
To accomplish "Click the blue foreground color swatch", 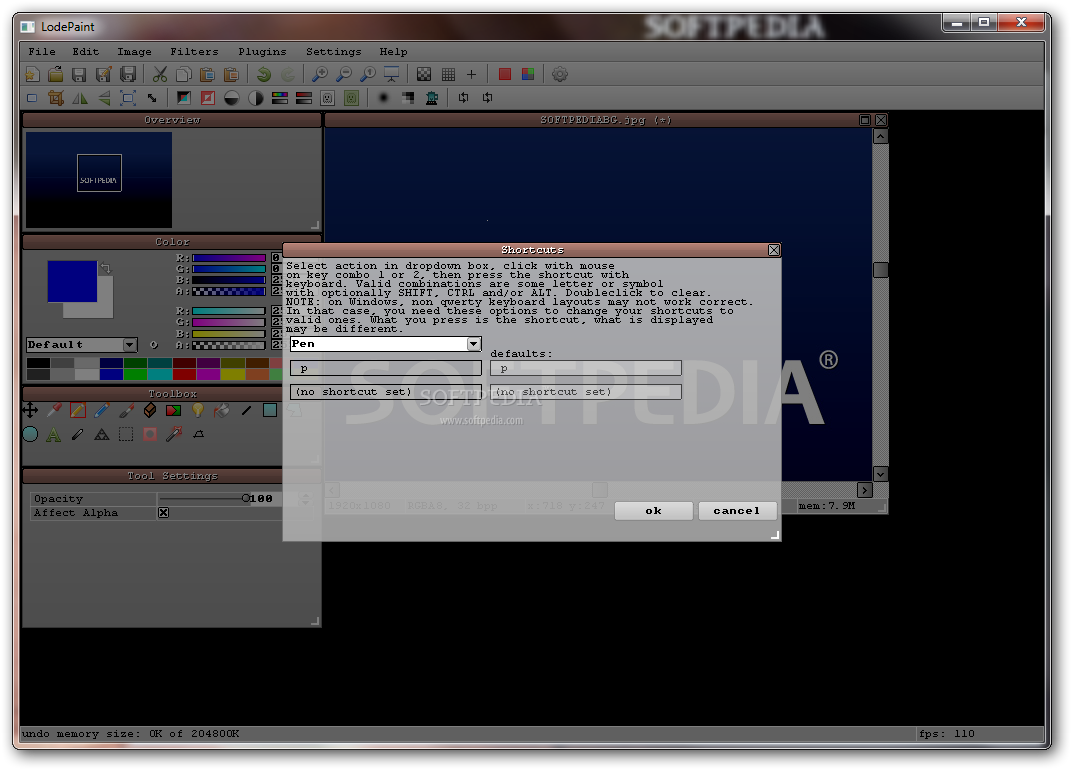I will coord(72,281).
